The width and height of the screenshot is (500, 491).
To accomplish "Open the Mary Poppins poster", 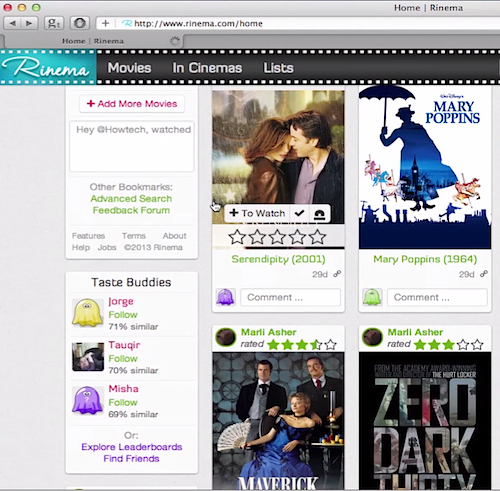I will pyautogui.click(x=425, y=167).
